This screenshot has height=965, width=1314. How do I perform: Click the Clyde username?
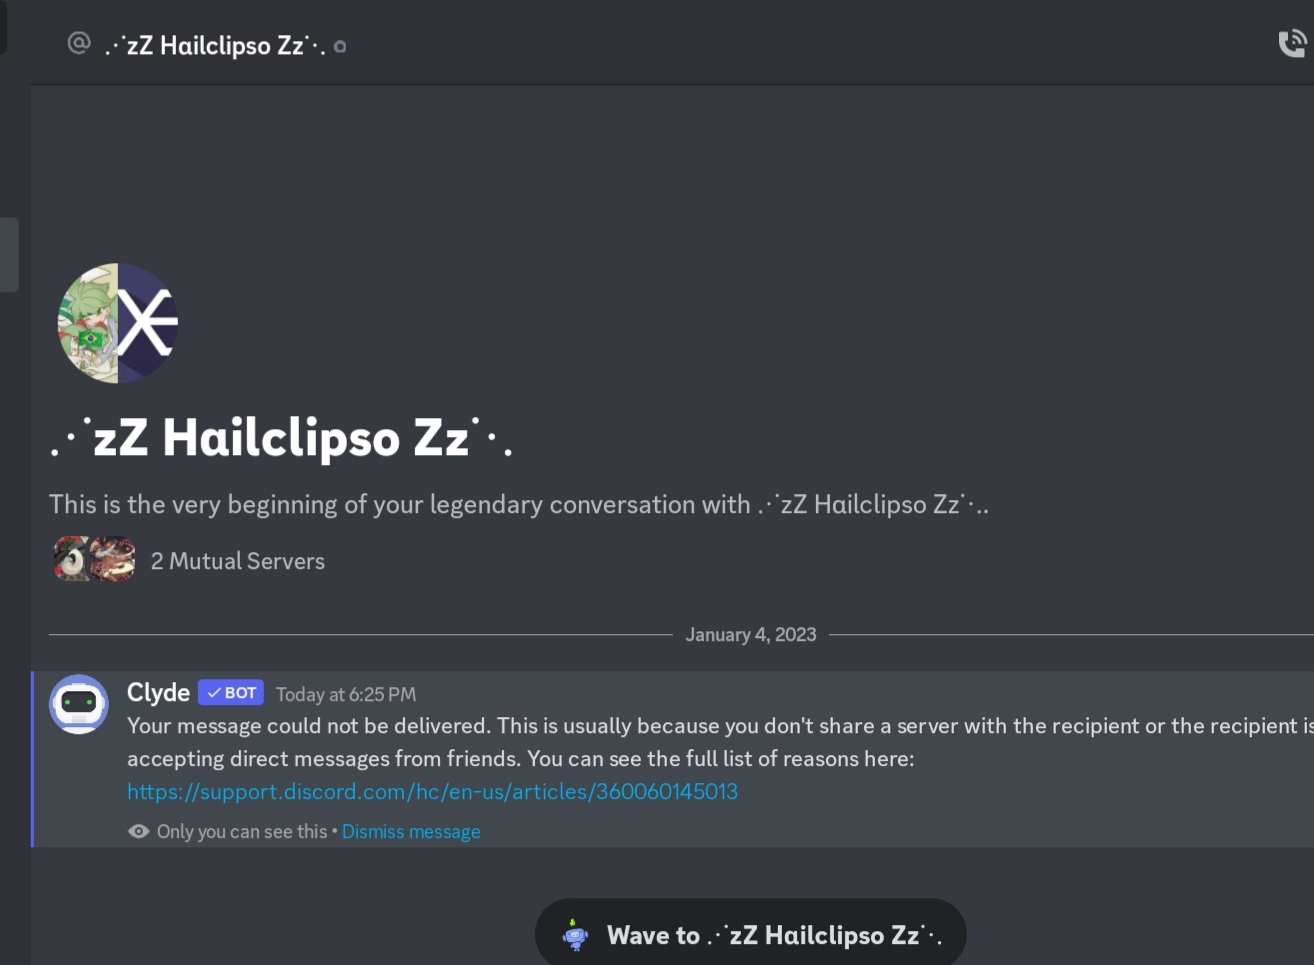(x=158, y=692)
